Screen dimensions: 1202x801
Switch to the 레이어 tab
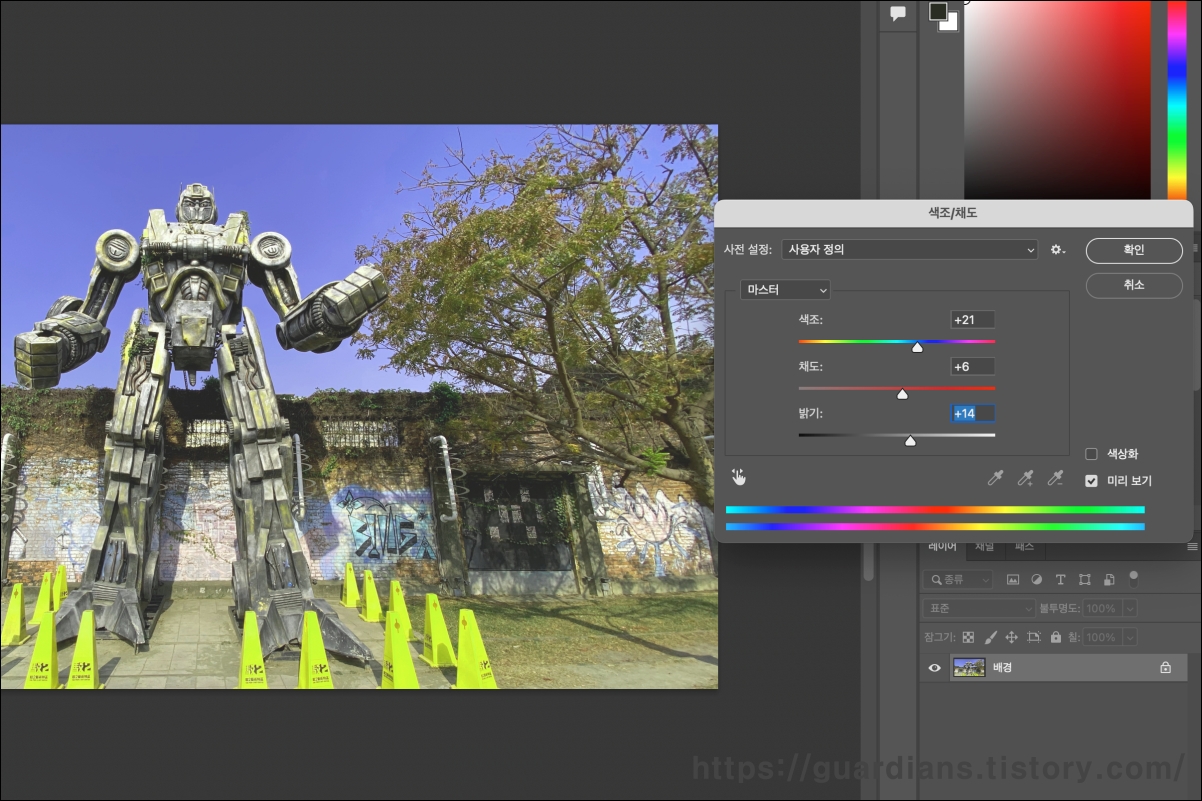tap(942, 547)
